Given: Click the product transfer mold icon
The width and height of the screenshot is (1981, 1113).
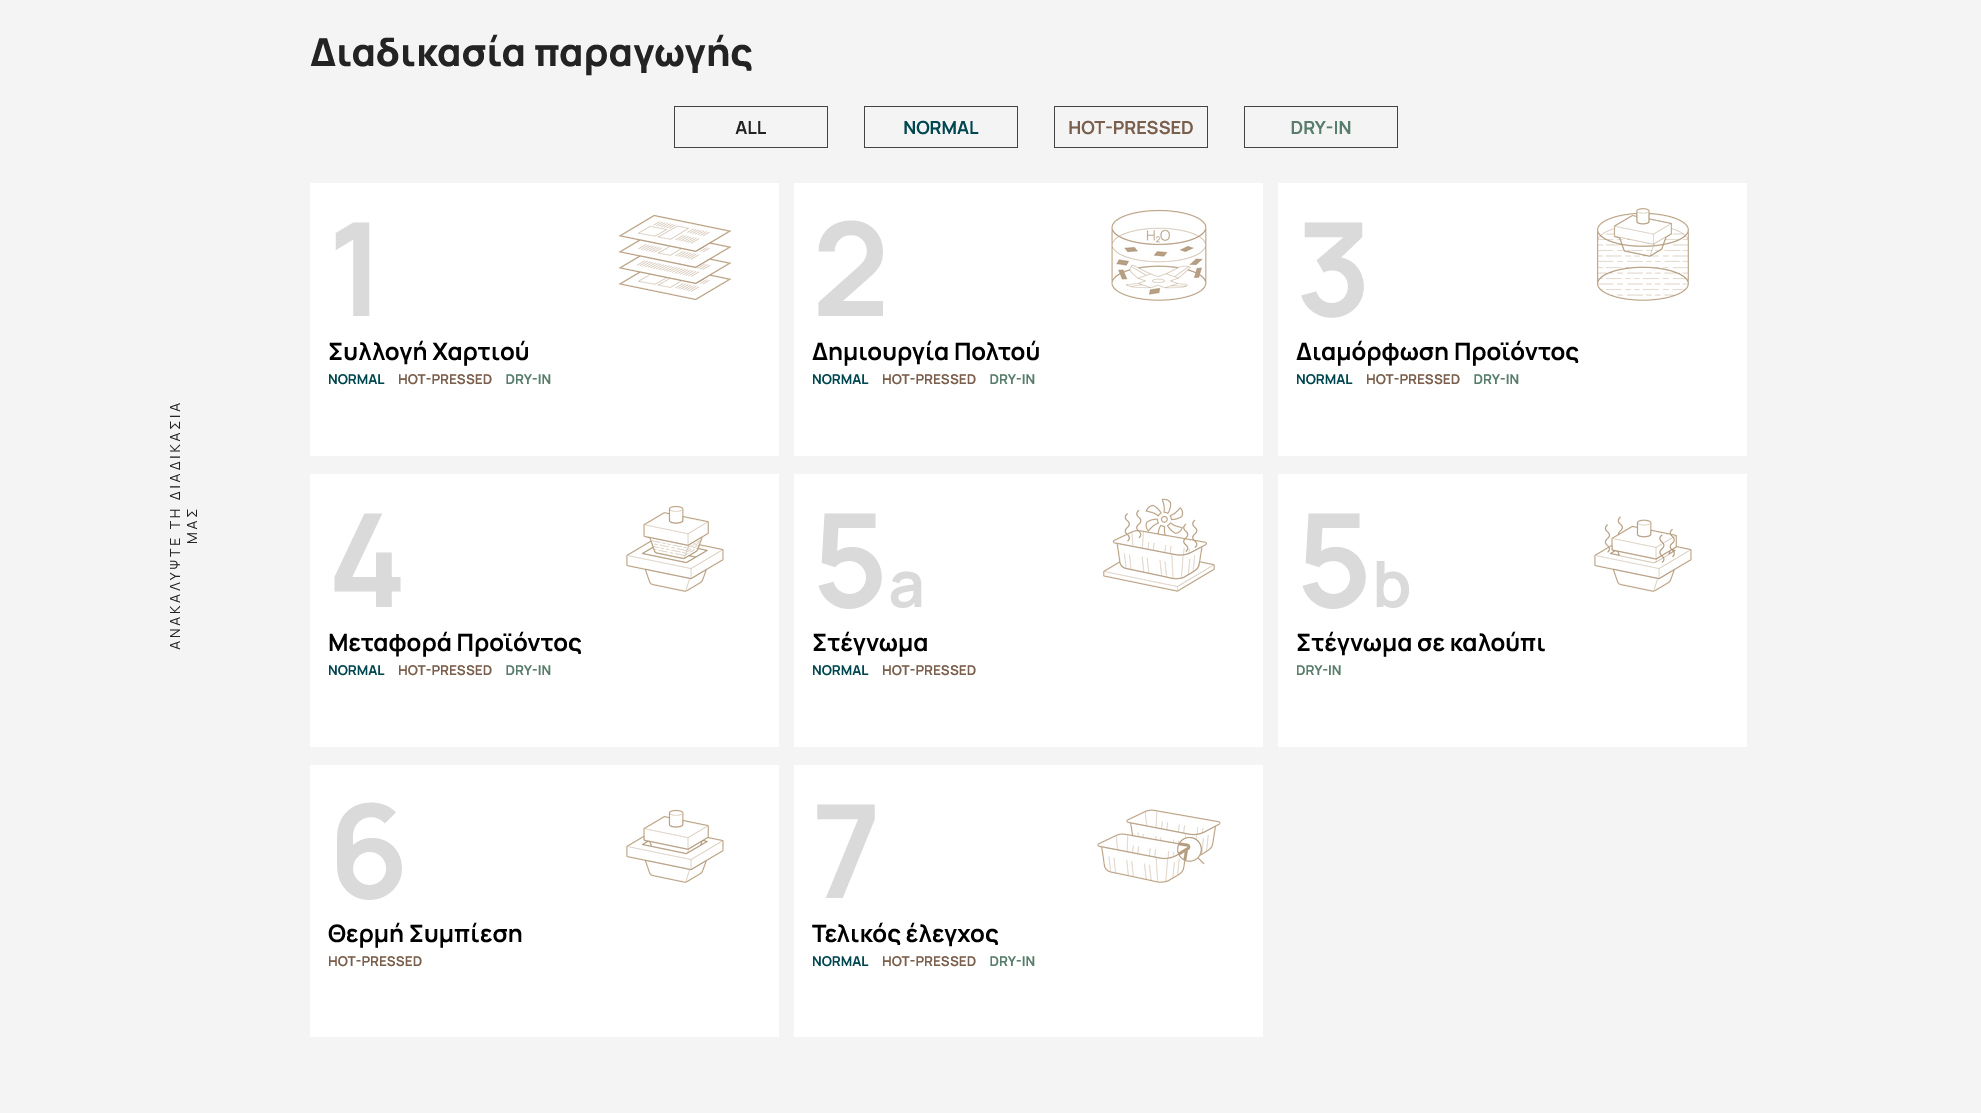Looking at the screenshot, I should pyautogui.click(x=675, y=549).
